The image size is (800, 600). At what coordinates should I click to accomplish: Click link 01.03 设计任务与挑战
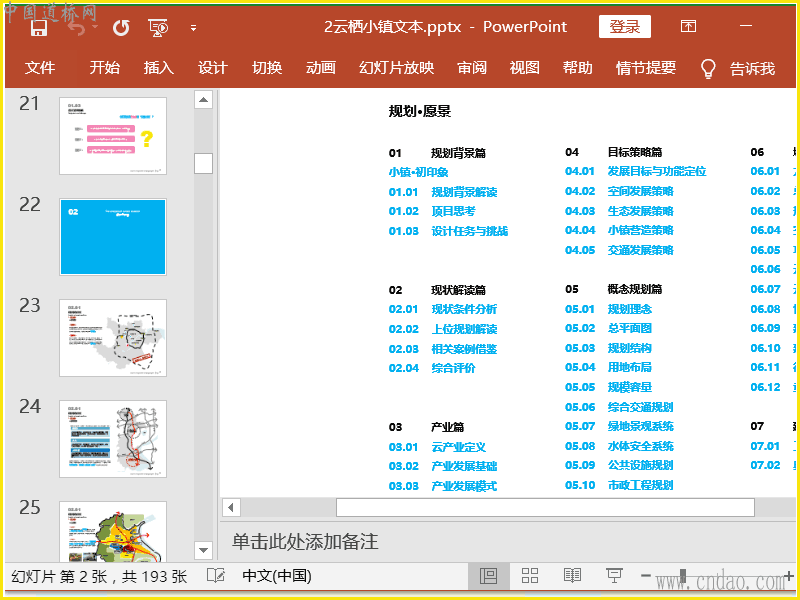click(x=448, y=231)
